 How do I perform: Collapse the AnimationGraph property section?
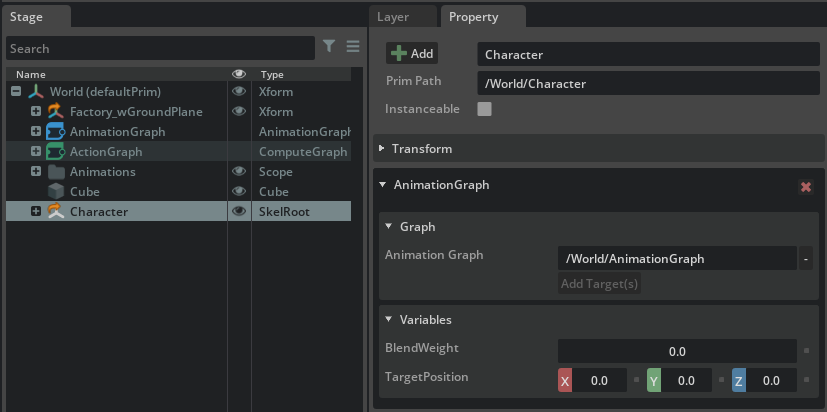point(382,185)
